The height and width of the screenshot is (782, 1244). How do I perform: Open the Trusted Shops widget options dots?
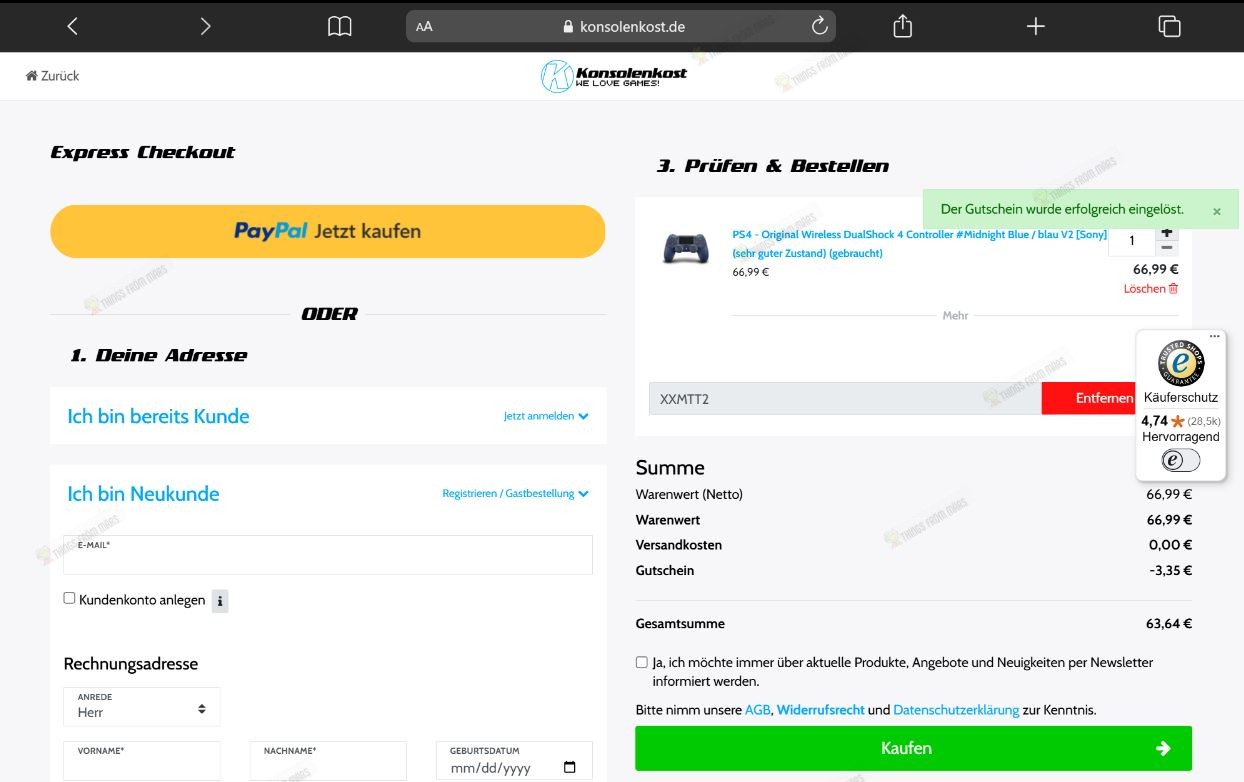(x=1215, y=336)
